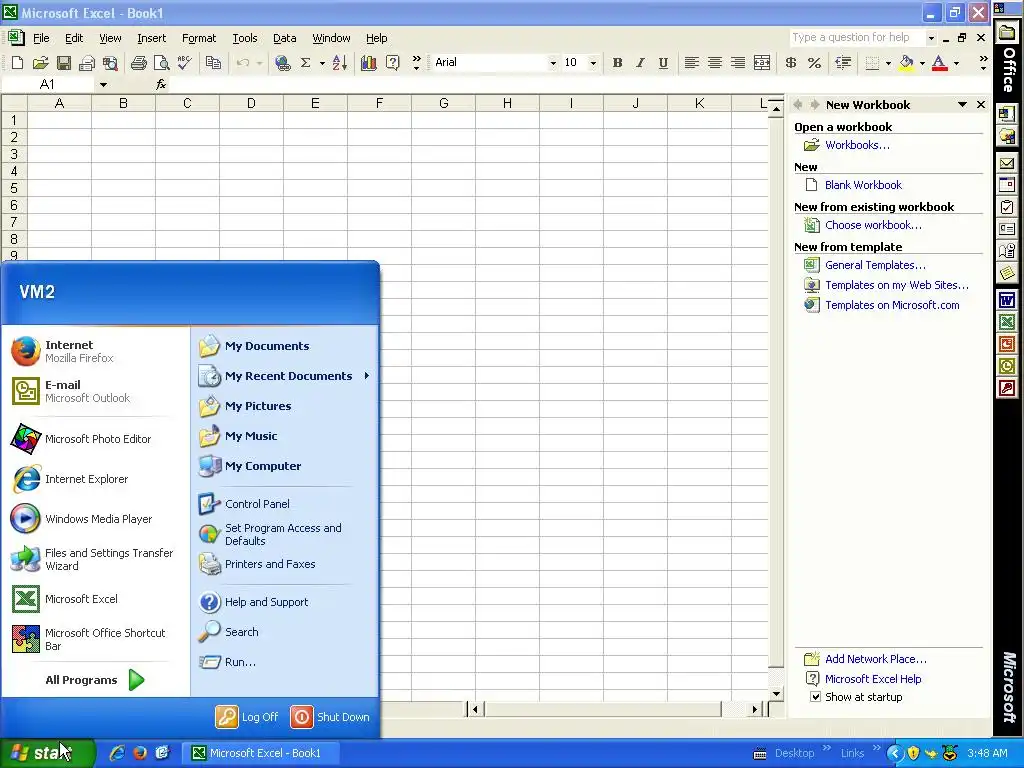Open Print Preview from the toolbar

click(x=161, y=63)
